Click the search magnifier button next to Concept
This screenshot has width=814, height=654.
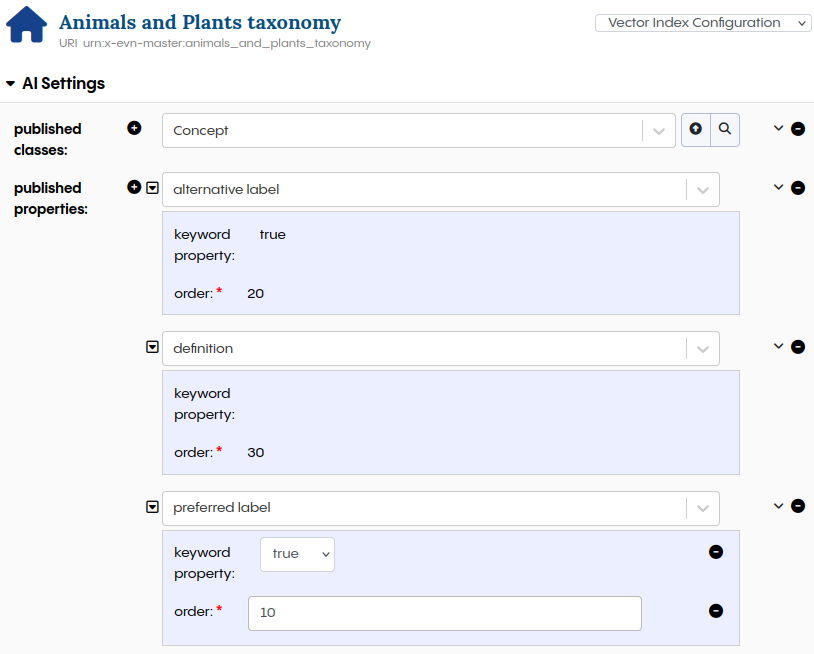[725, 130]
